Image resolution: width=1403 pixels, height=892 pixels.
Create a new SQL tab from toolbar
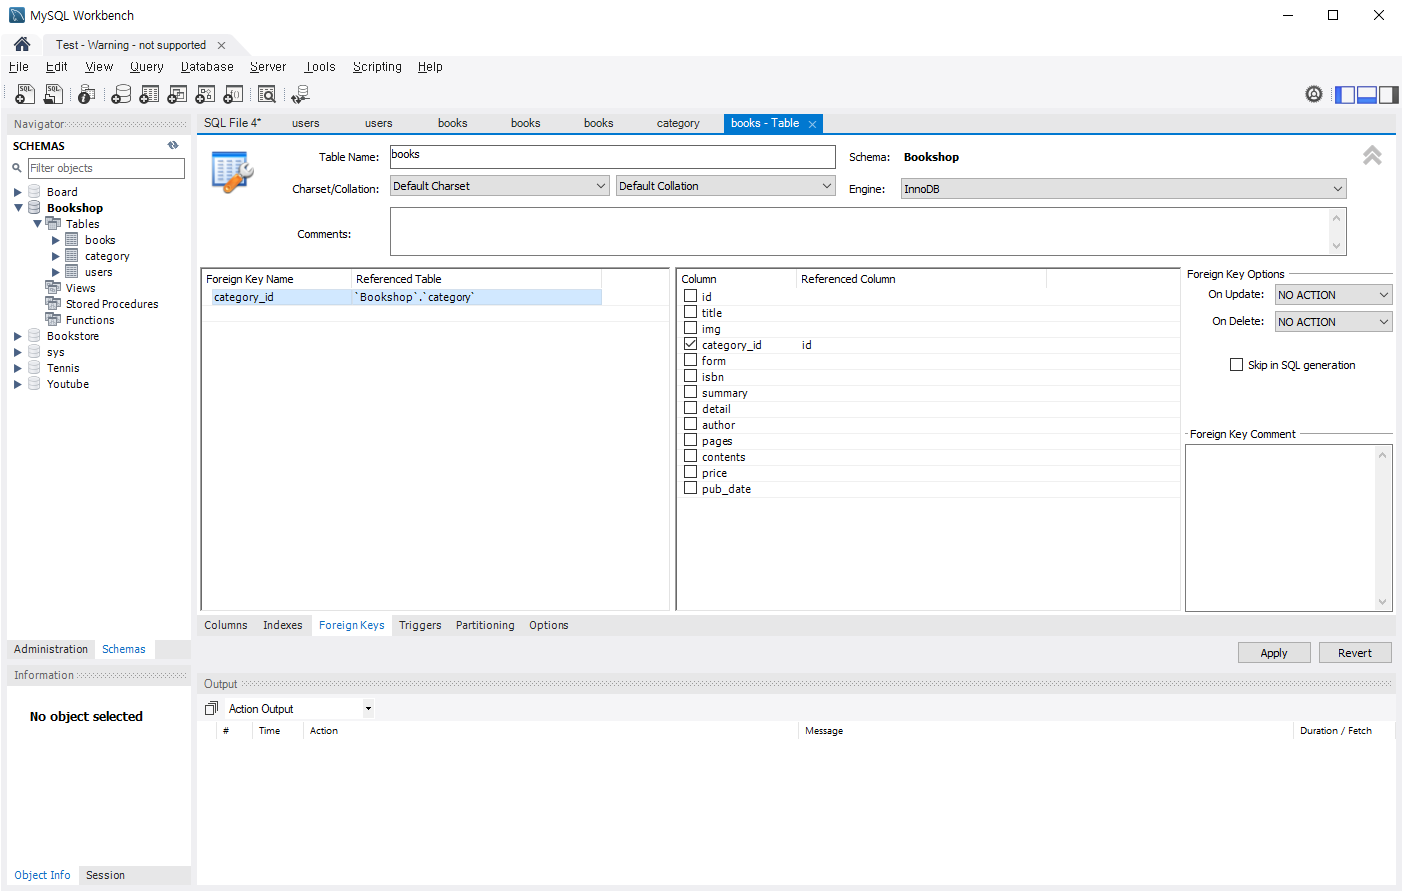25,94
